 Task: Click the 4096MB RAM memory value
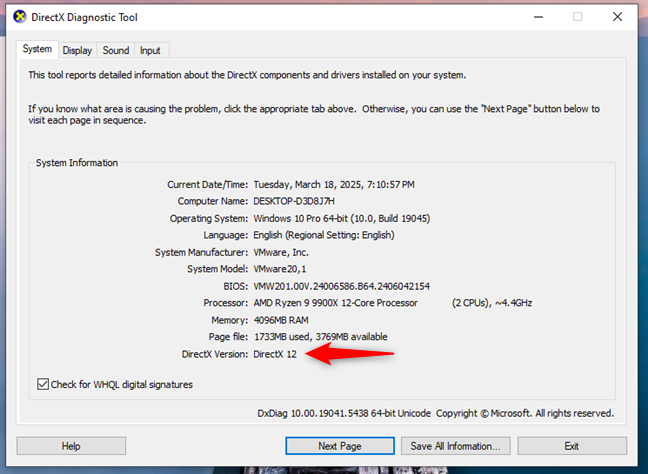281,320
